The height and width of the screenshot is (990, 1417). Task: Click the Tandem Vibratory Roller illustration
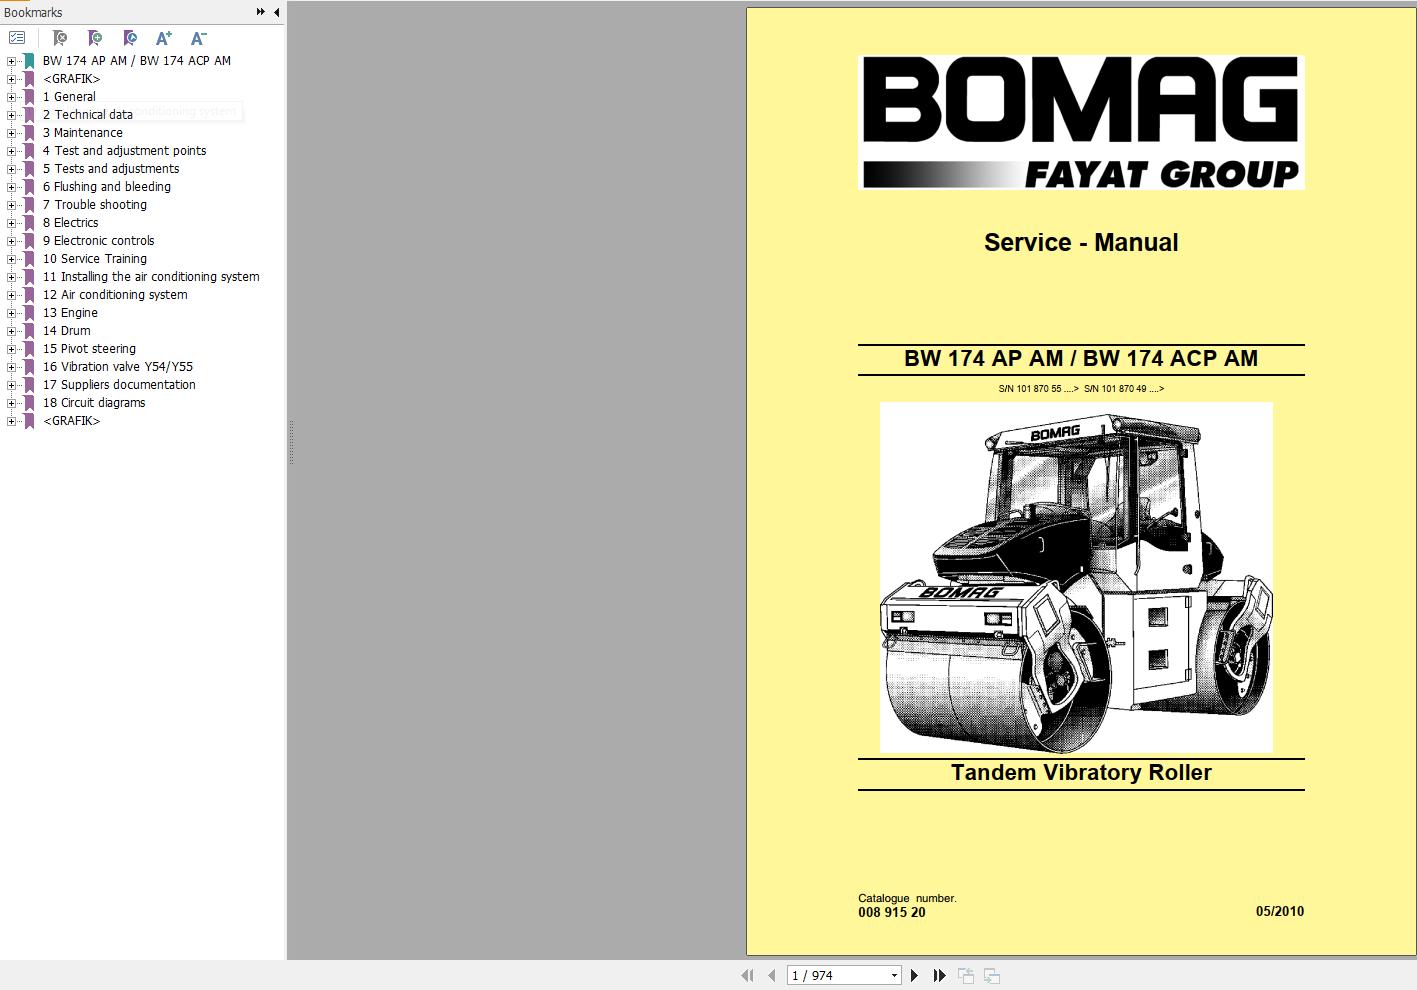pos(1076,577)
